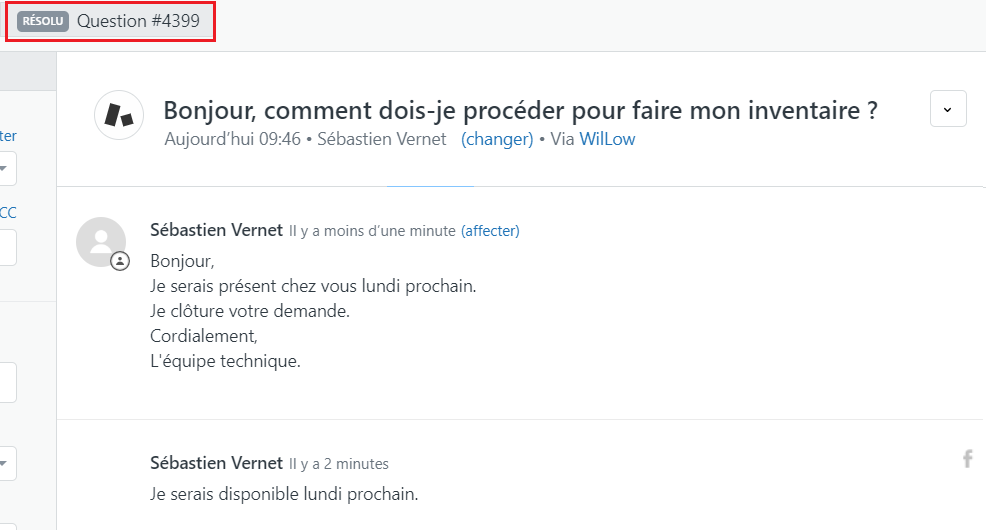The height and width of the screenshot is (530, 986).
Task: Click Sébastien Vernet's name on the first reply
Action: (216, 230)
